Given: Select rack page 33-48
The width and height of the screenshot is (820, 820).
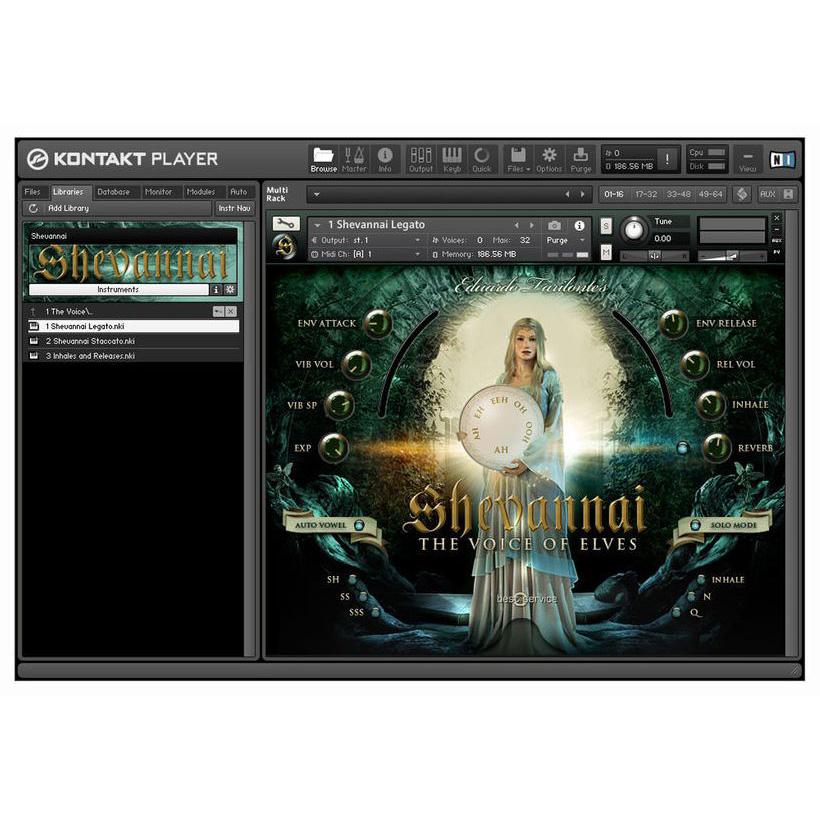Looking at the screenshot, I should click(x=679, y=194).
